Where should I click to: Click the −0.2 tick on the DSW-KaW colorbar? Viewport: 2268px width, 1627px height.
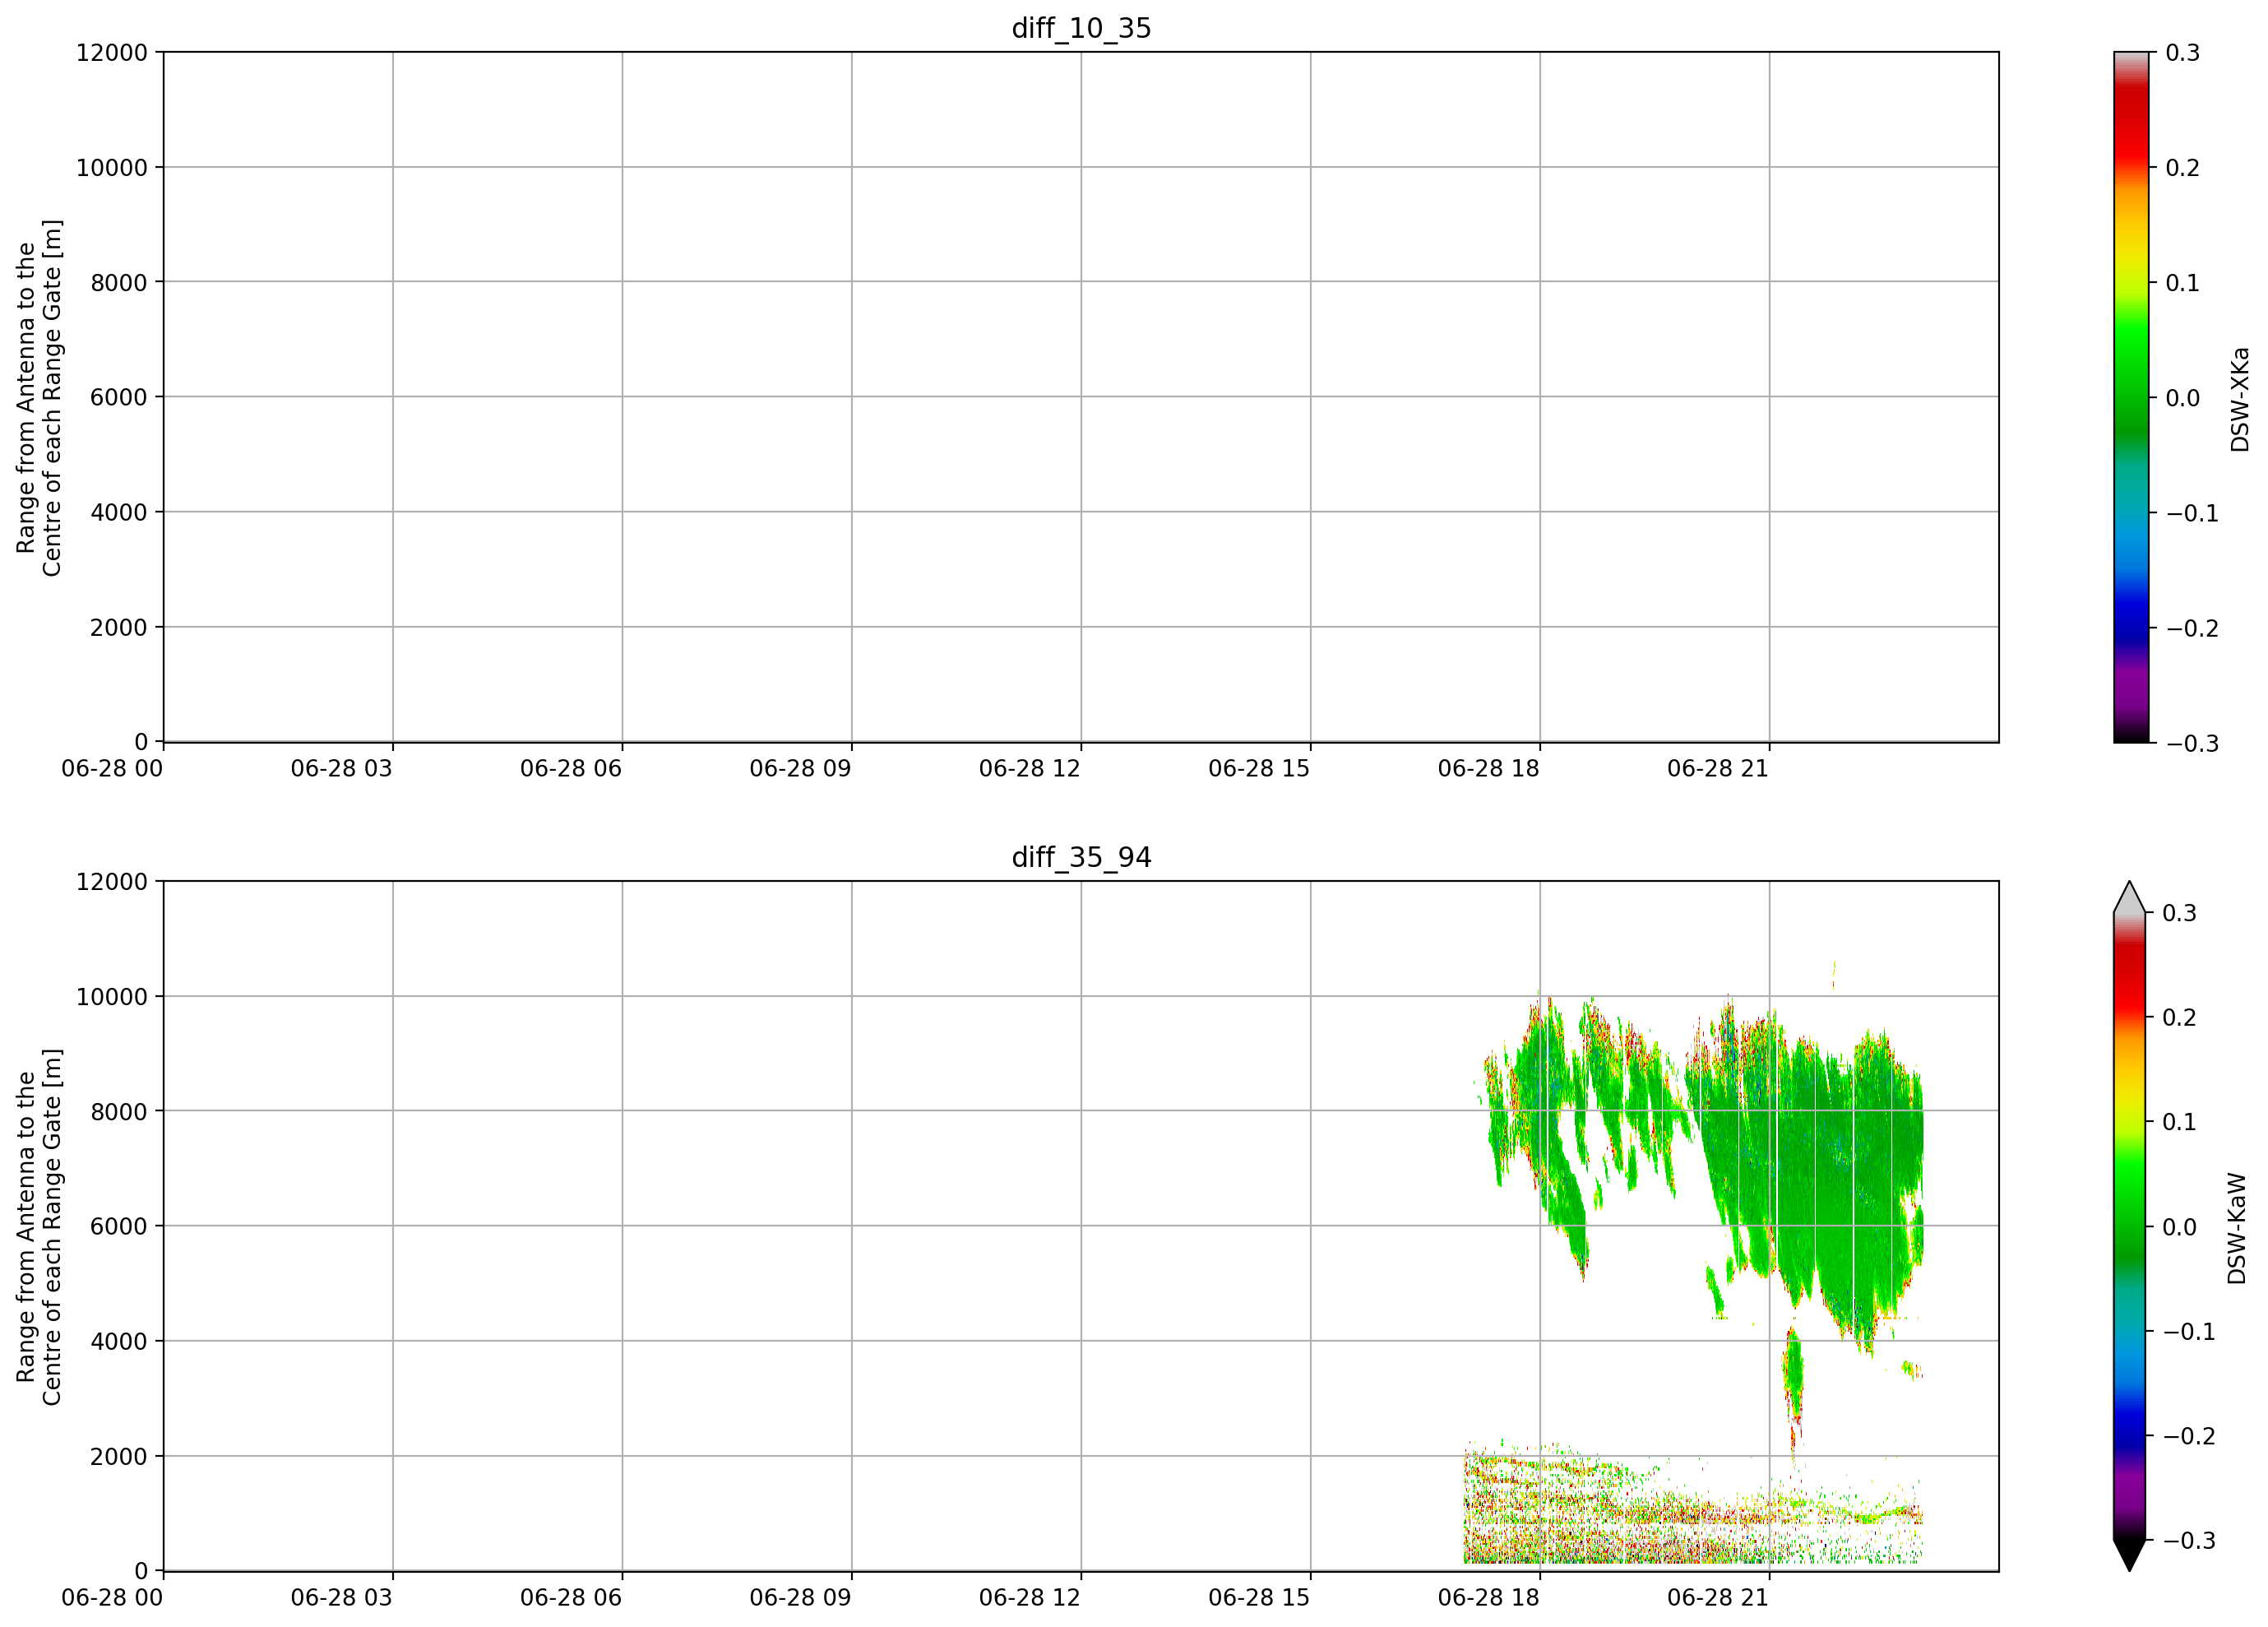tap(2189, 1436)
